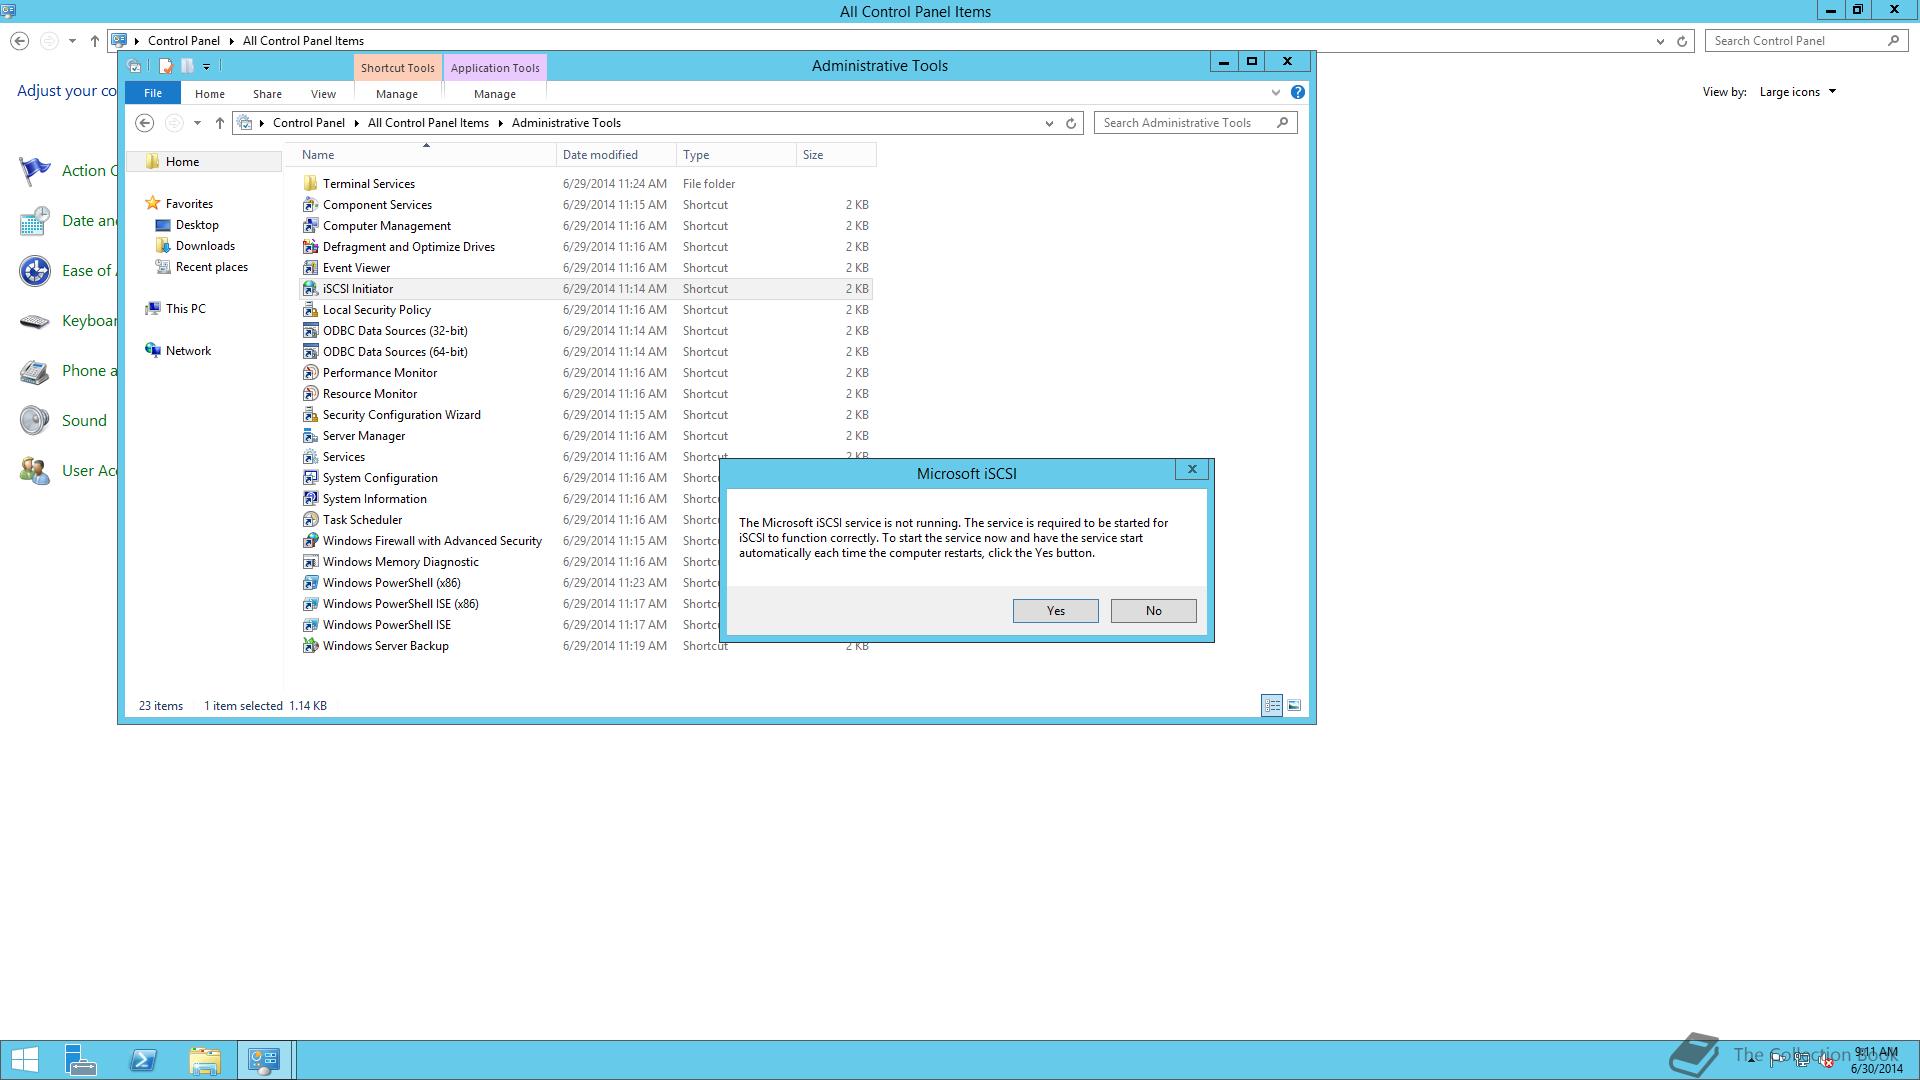
Task: Select the Event Viewer icon
Action: pyautogui.click(x=310, y=267)
